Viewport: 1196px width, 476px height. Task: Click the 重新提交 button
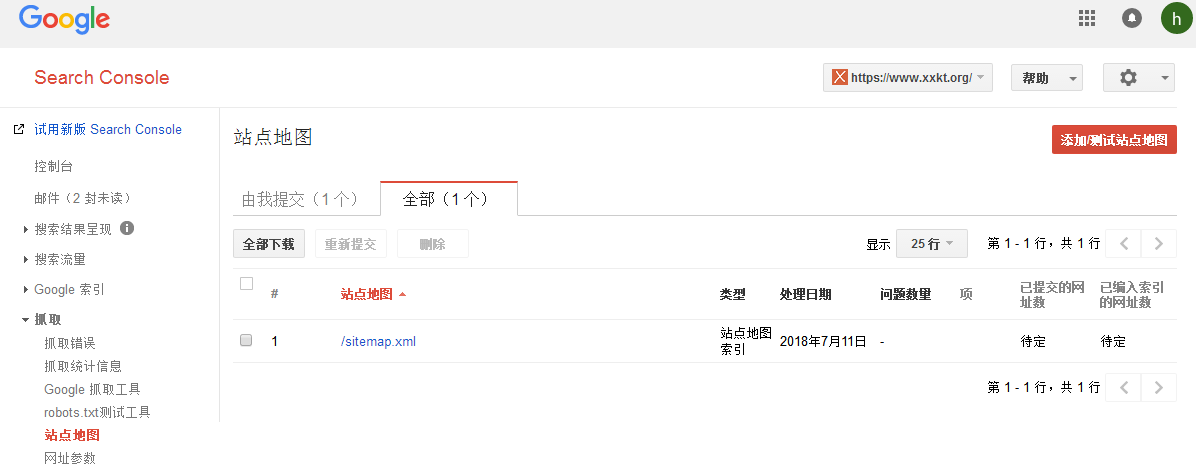351,244
